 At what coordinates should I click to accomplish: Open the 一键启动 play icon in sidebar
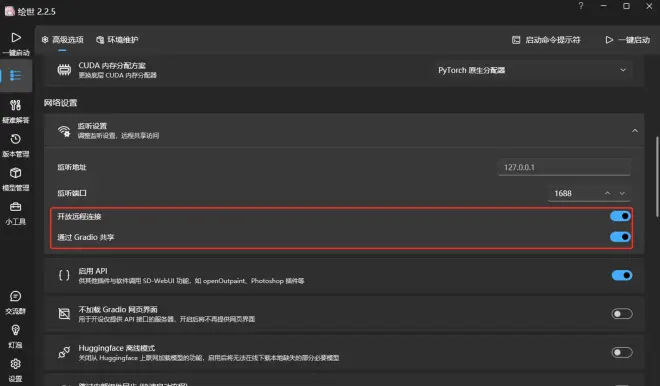[x=16, y=37]
